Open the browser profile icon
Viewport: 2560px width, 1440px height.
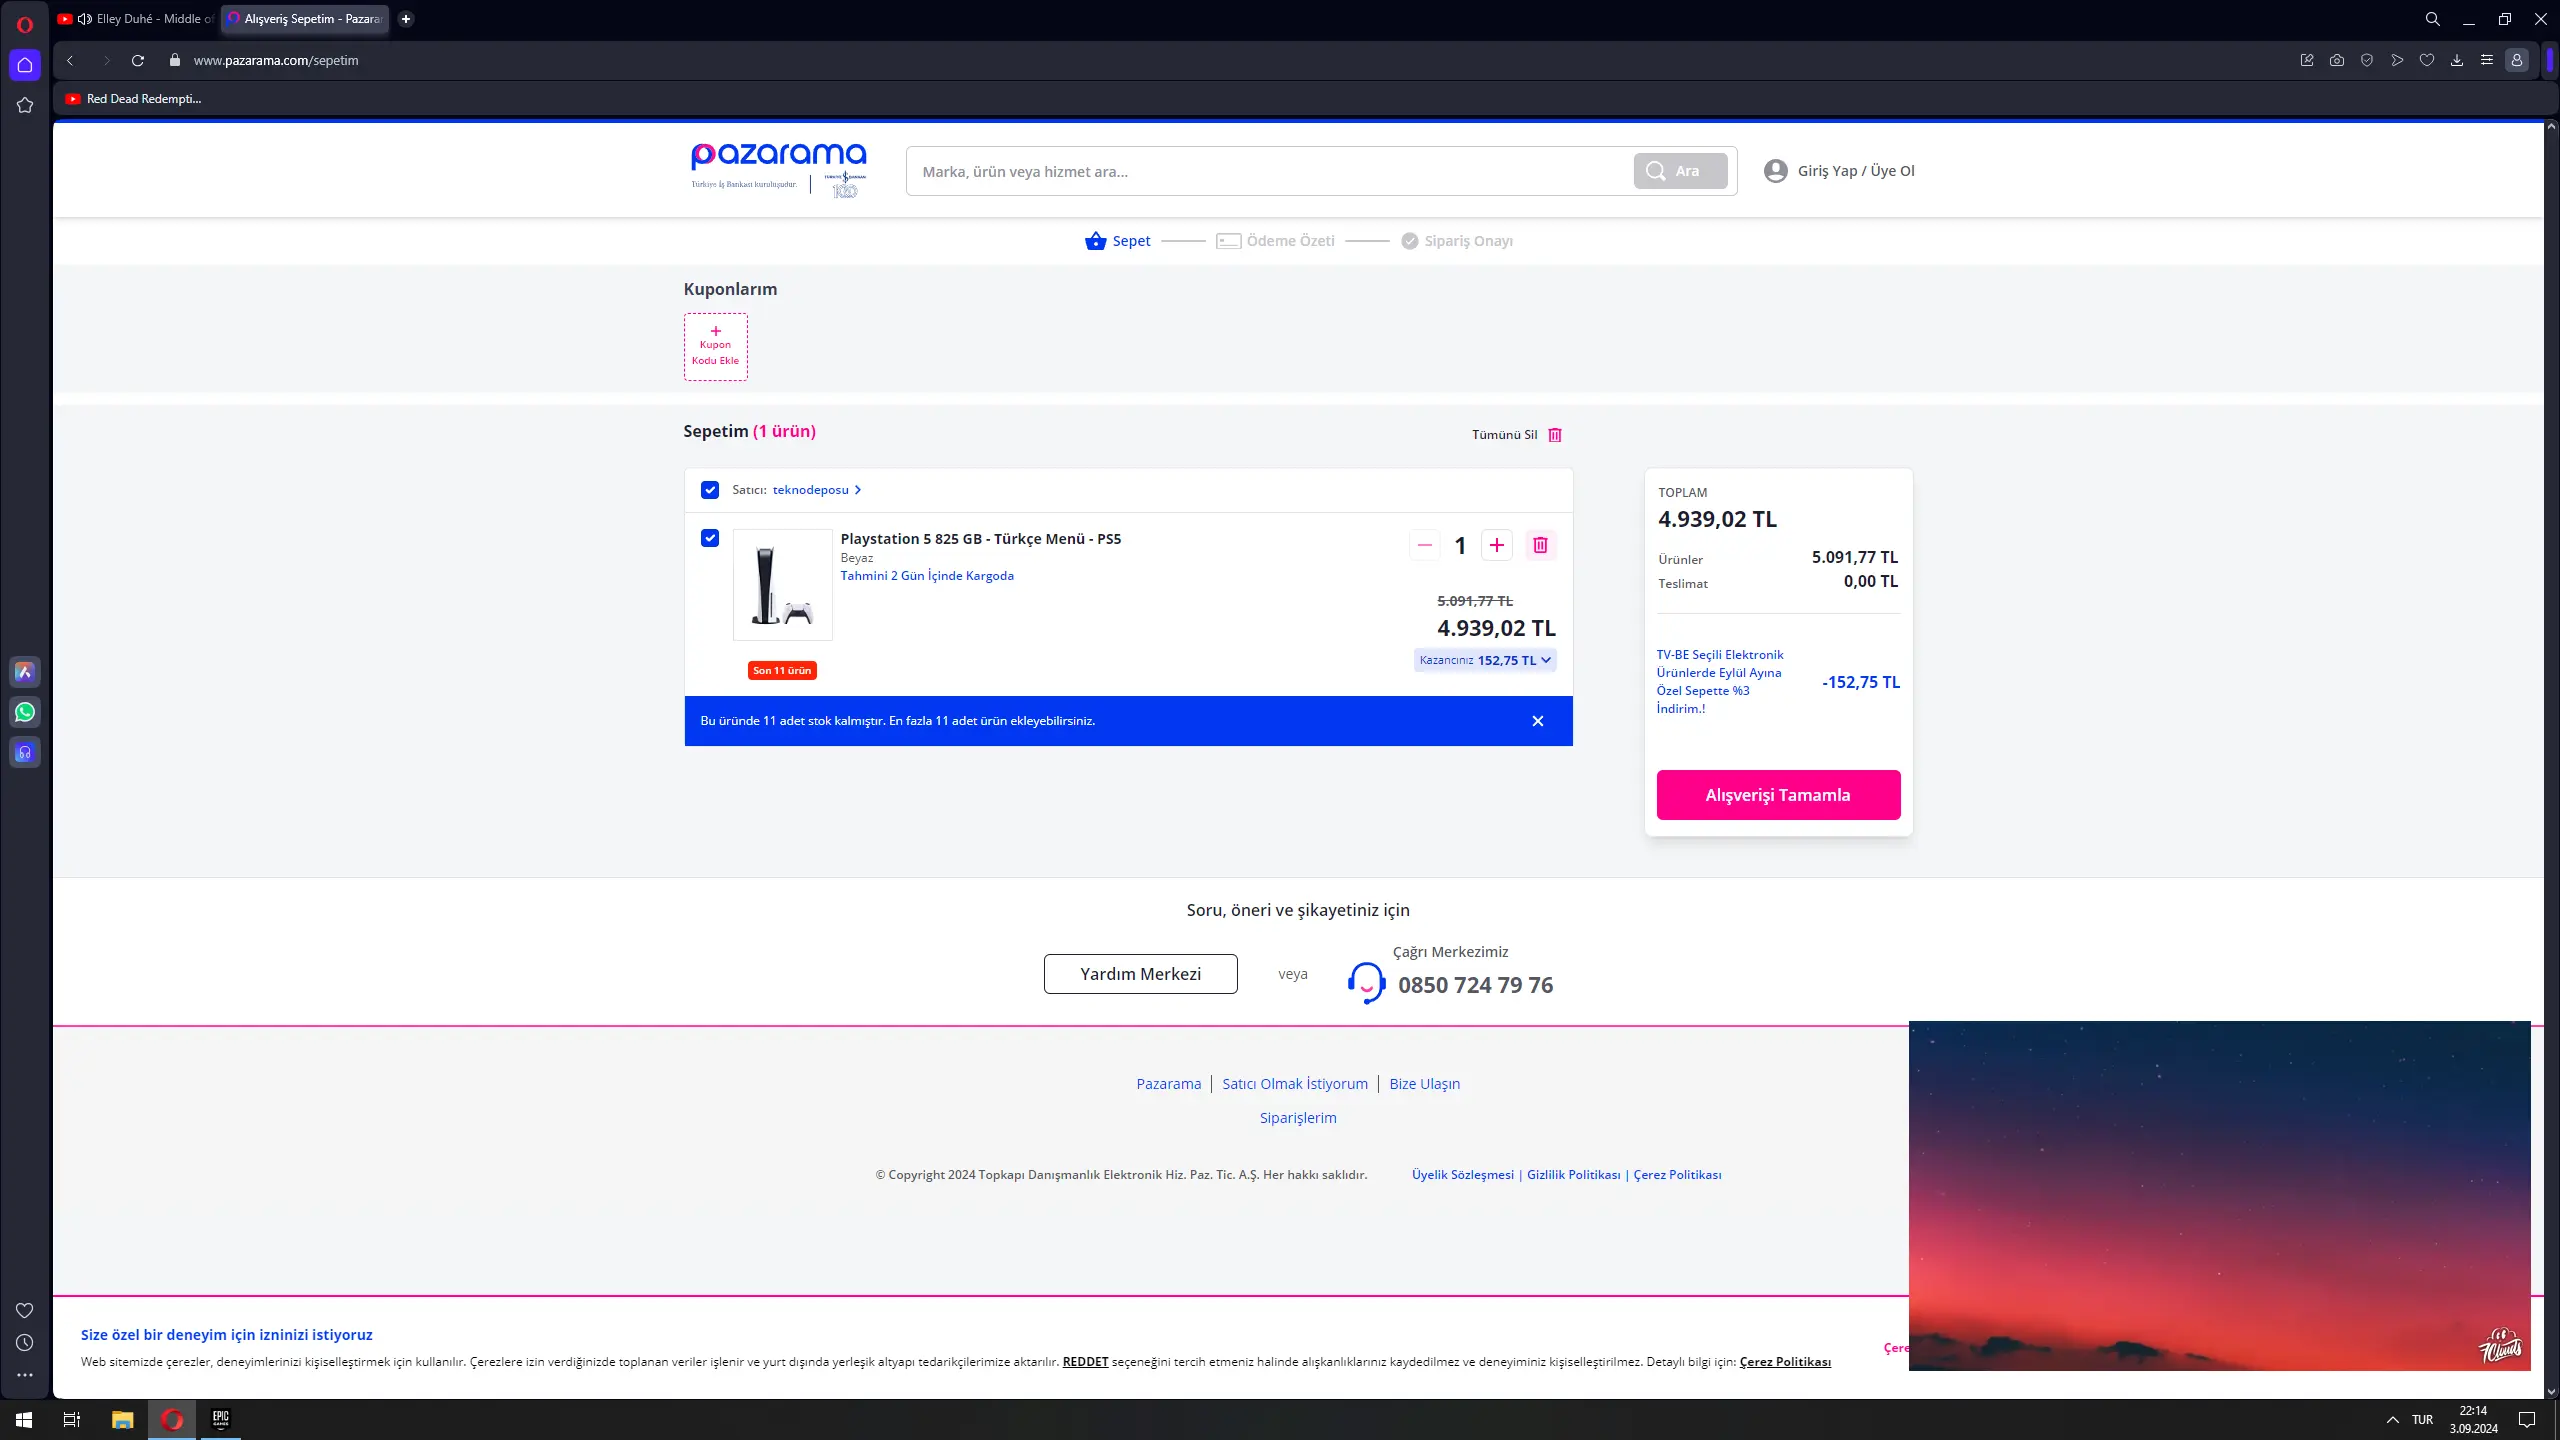coord(2516,60)
